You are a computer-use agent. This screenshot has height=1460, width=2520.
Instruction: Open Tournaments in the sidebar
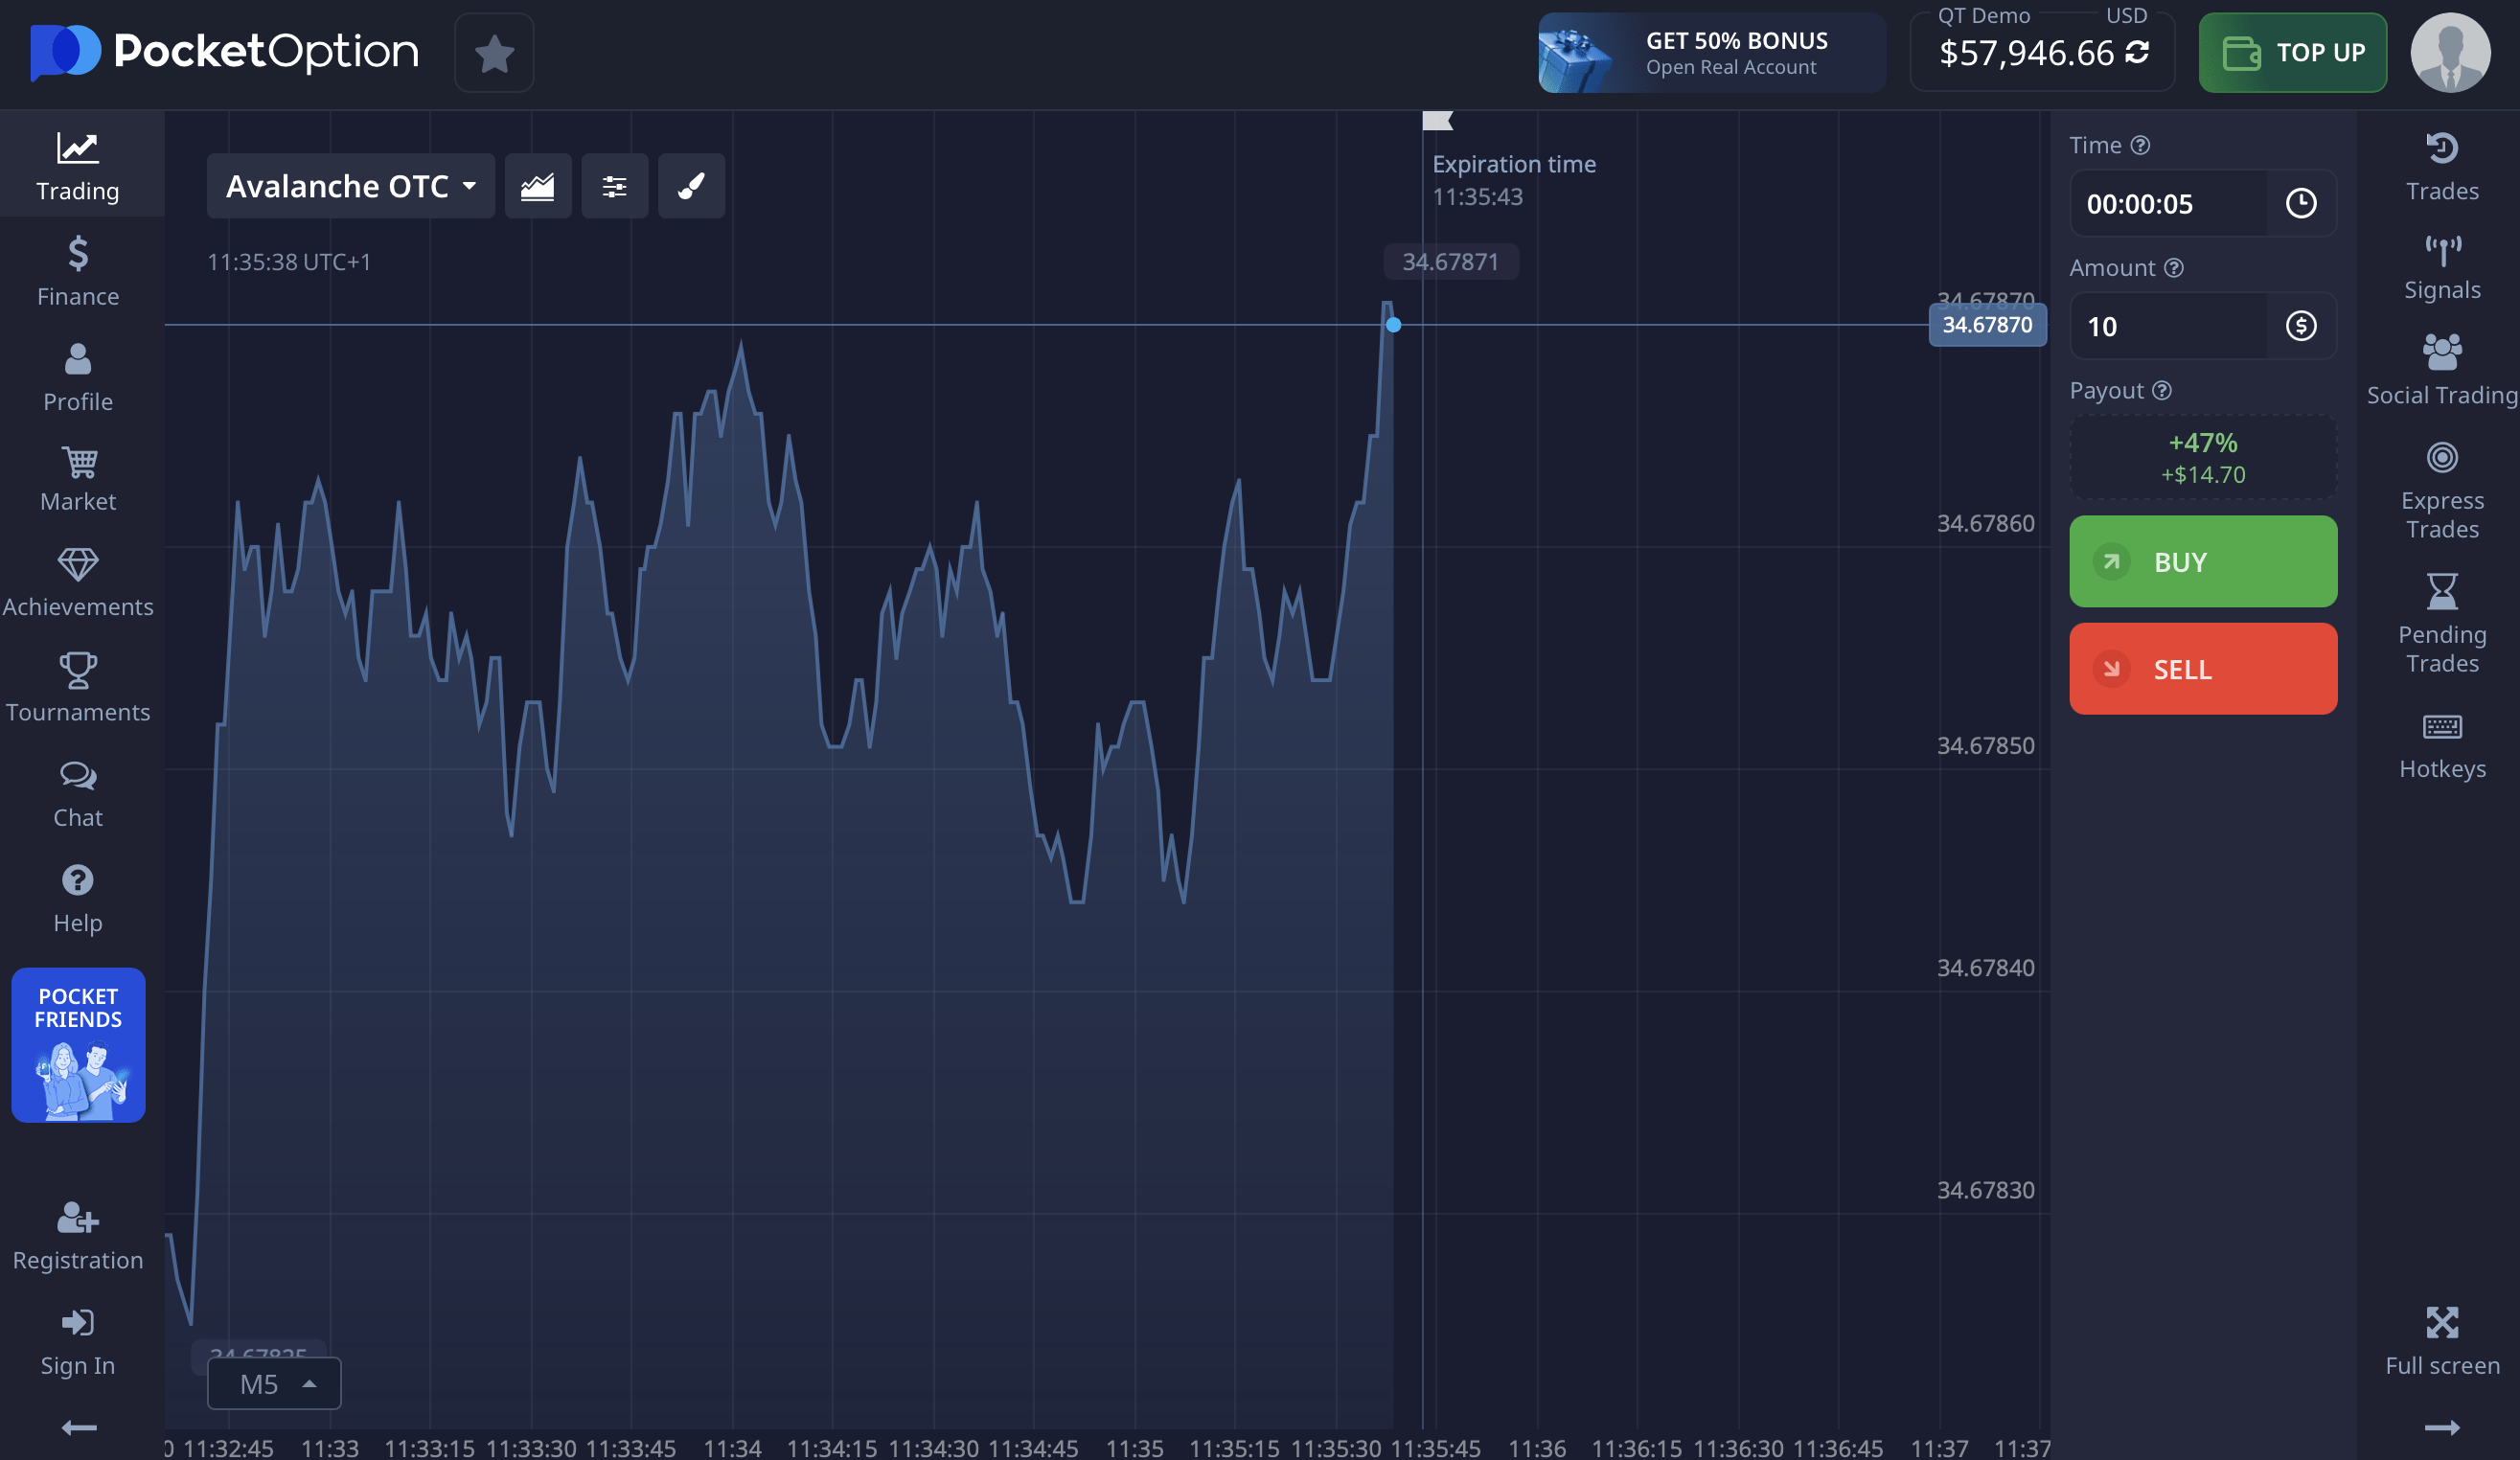(78, 687)
